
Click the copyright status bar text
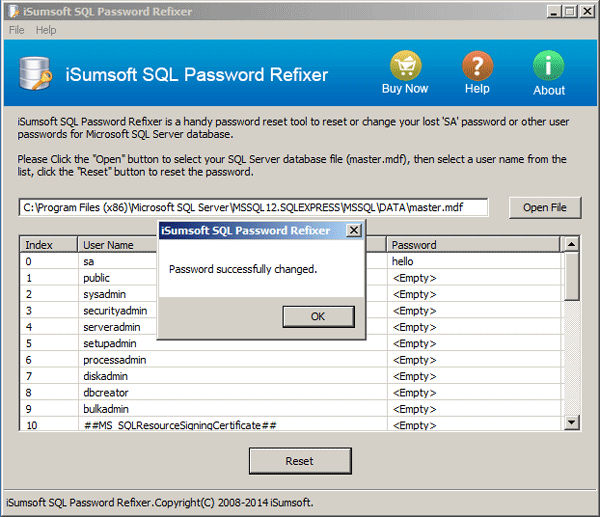pos(160,502)
